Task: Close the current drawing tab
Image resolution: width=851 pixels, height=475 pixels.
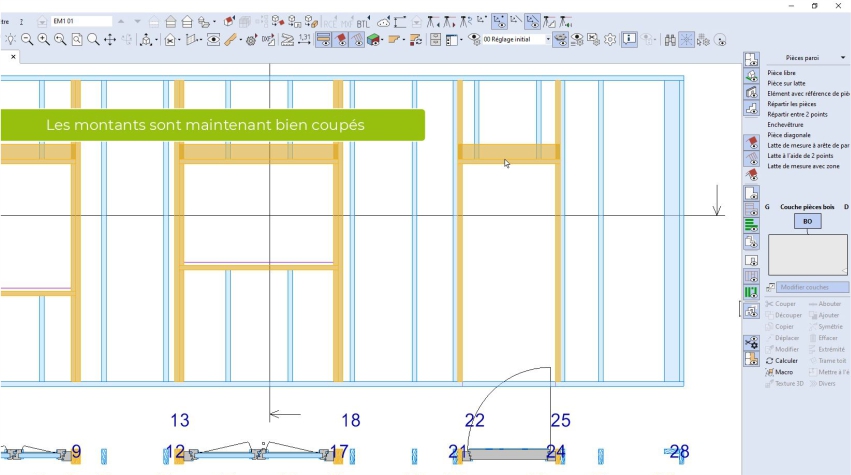Action: tap(13, 57)
